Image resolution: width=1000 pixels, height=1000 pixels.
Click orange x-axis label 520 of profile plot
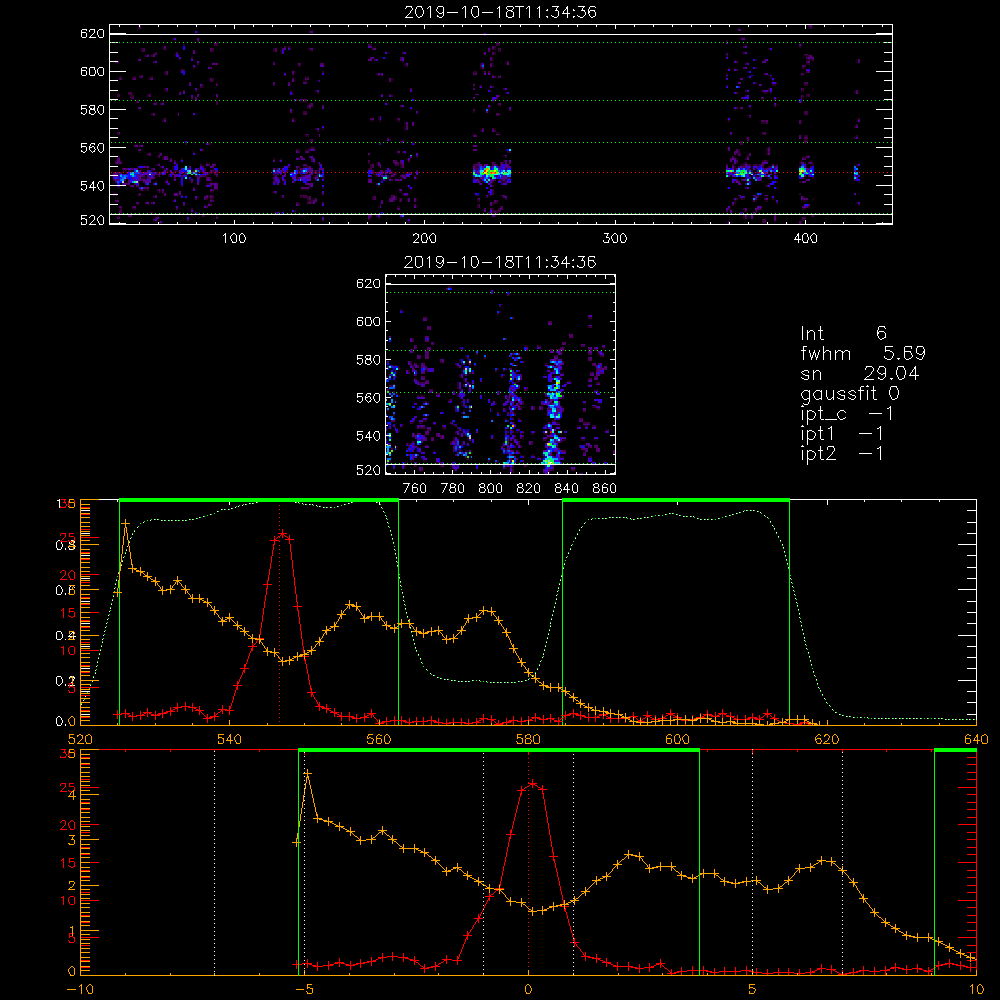pyautogui.click(x=80, y=740)
